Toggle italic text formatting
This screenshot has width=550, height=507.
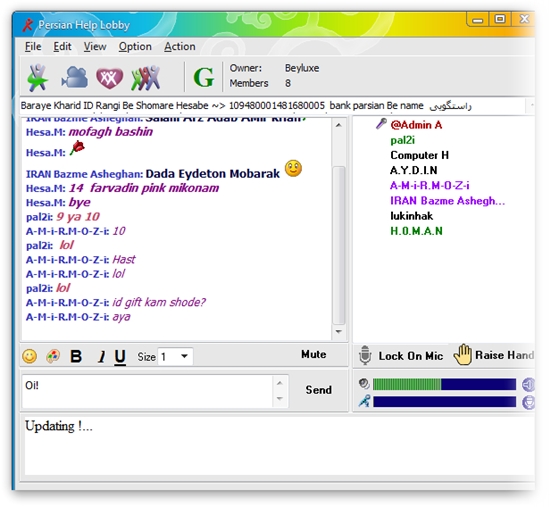point(101,357)
